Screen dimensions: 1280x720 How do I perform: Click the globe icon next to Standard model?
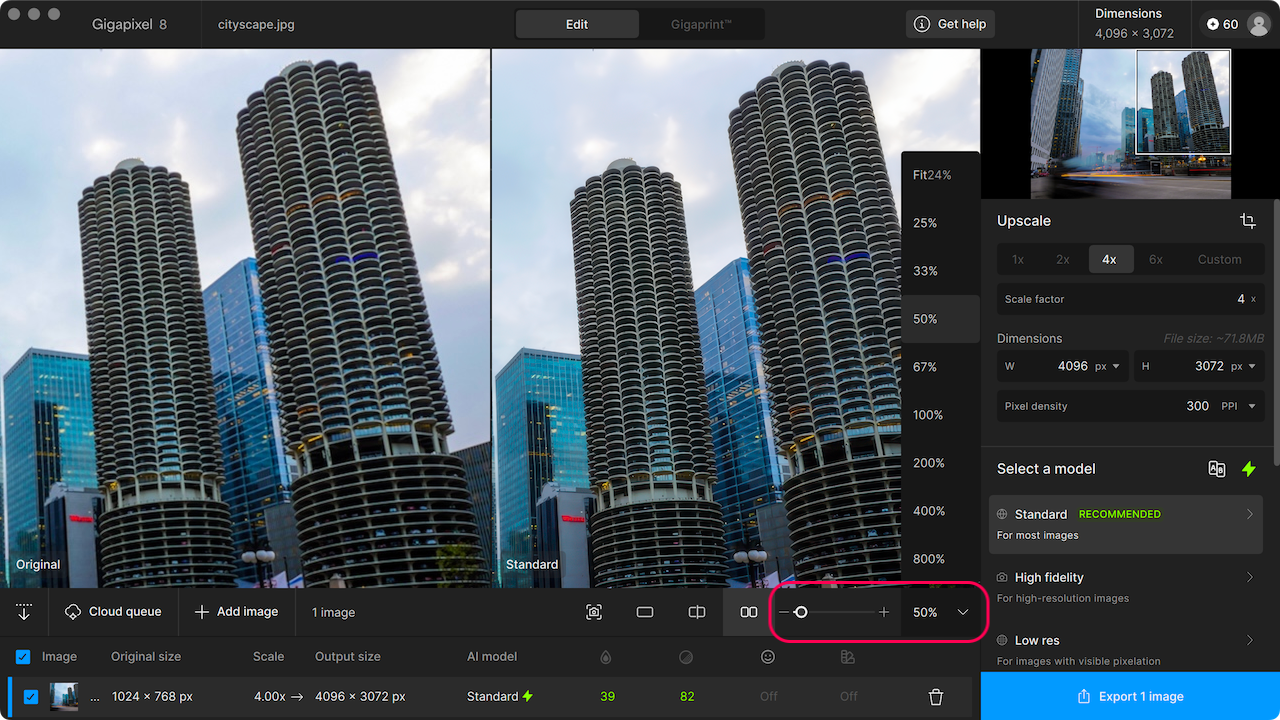(x=1002, y=514)
